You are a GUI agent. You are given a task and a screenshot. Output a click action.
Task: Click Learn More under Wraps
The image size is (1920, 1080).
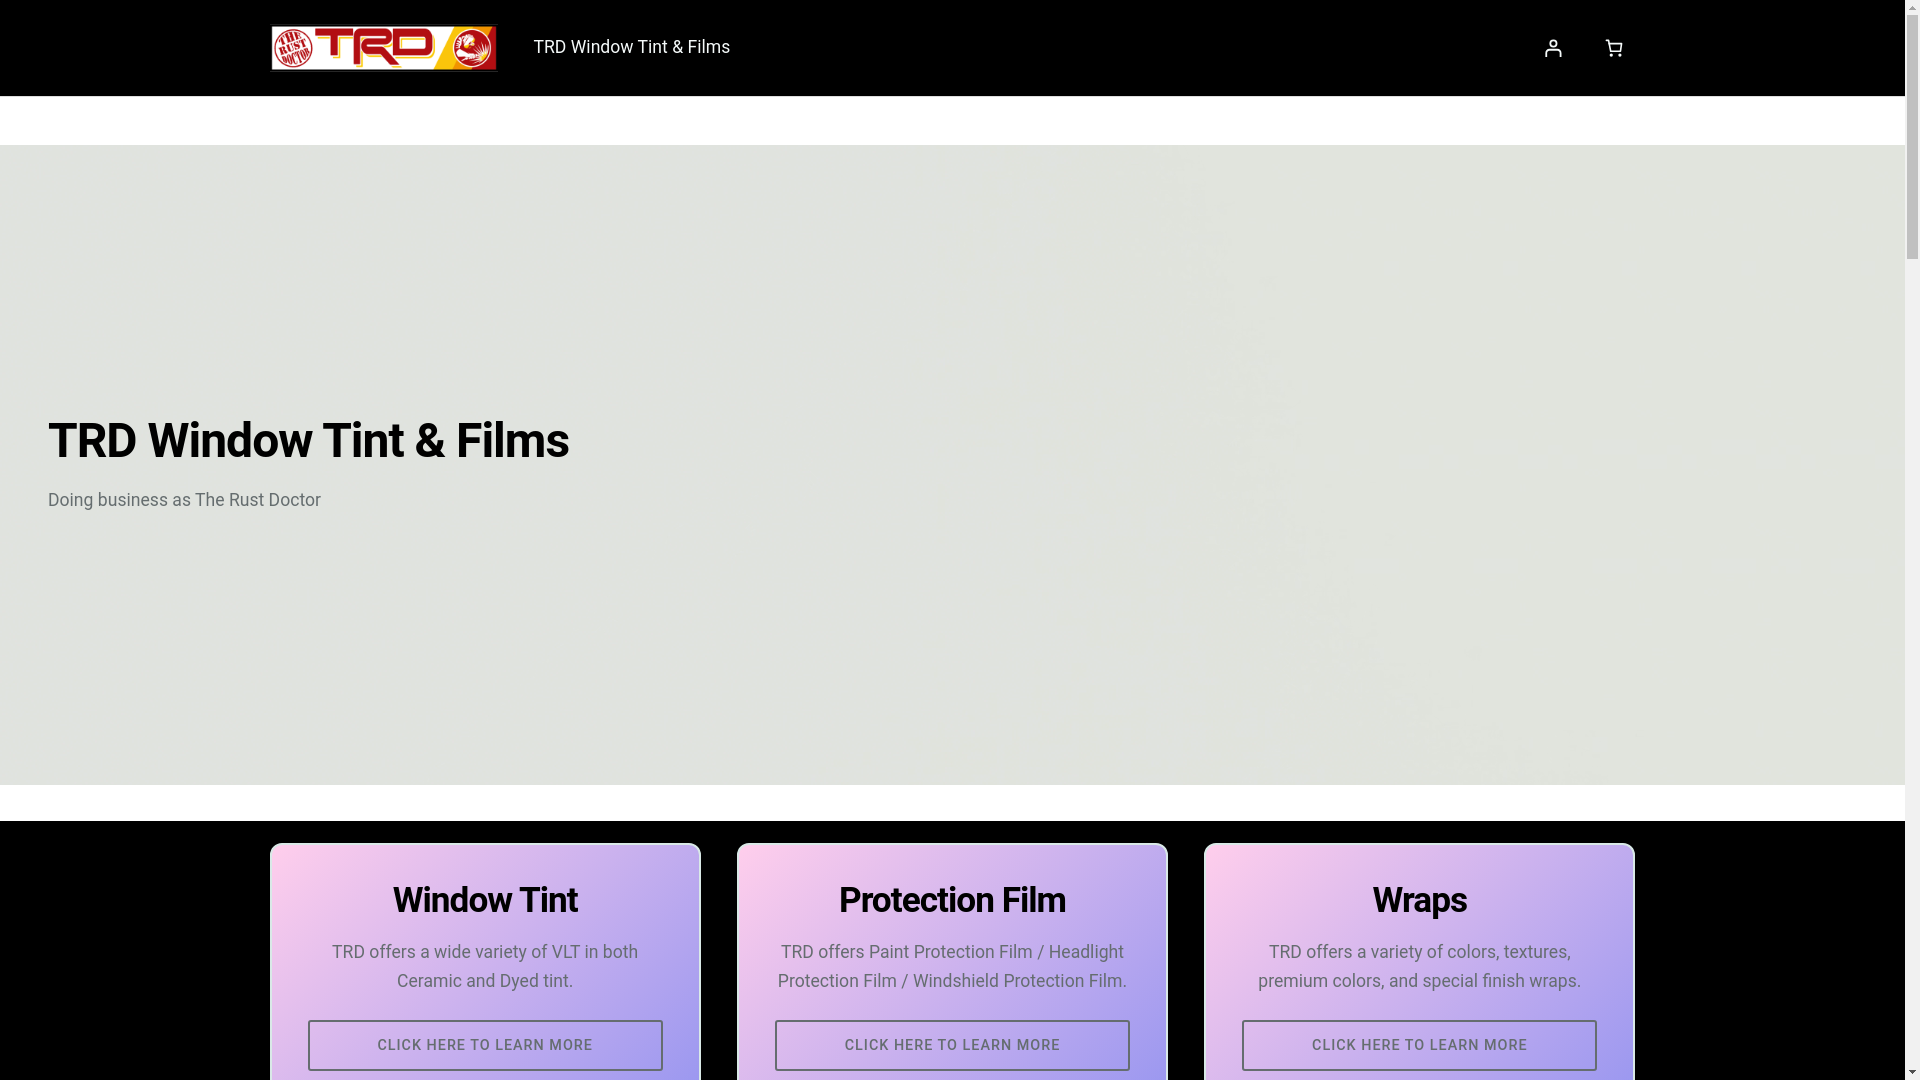coord(1419,1045)
